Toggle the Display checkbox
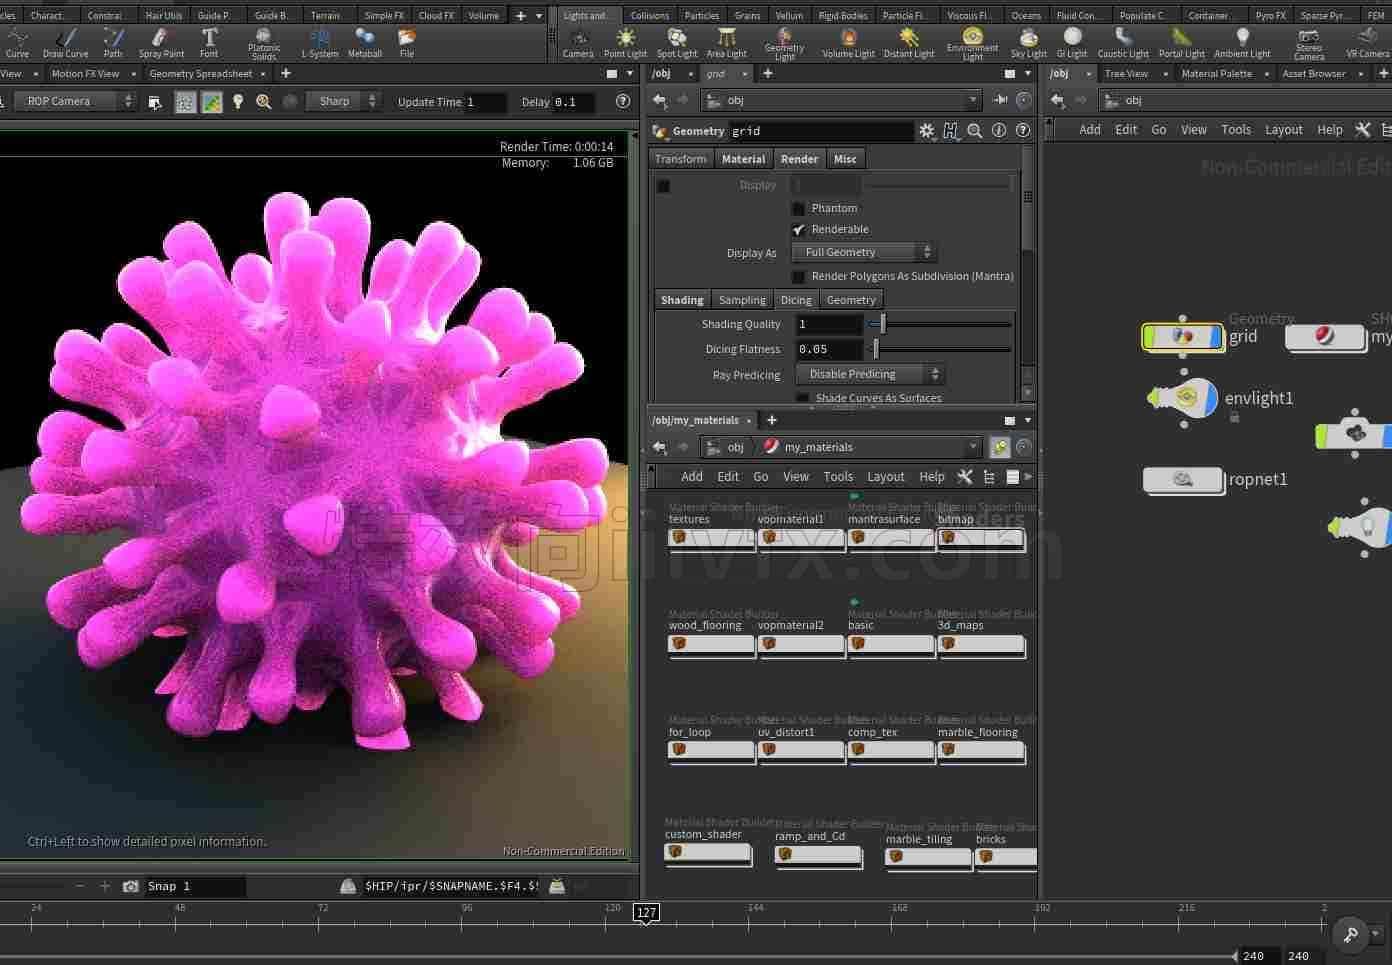The height and width of the screenshot is (965, 1392). coord(663,185)
